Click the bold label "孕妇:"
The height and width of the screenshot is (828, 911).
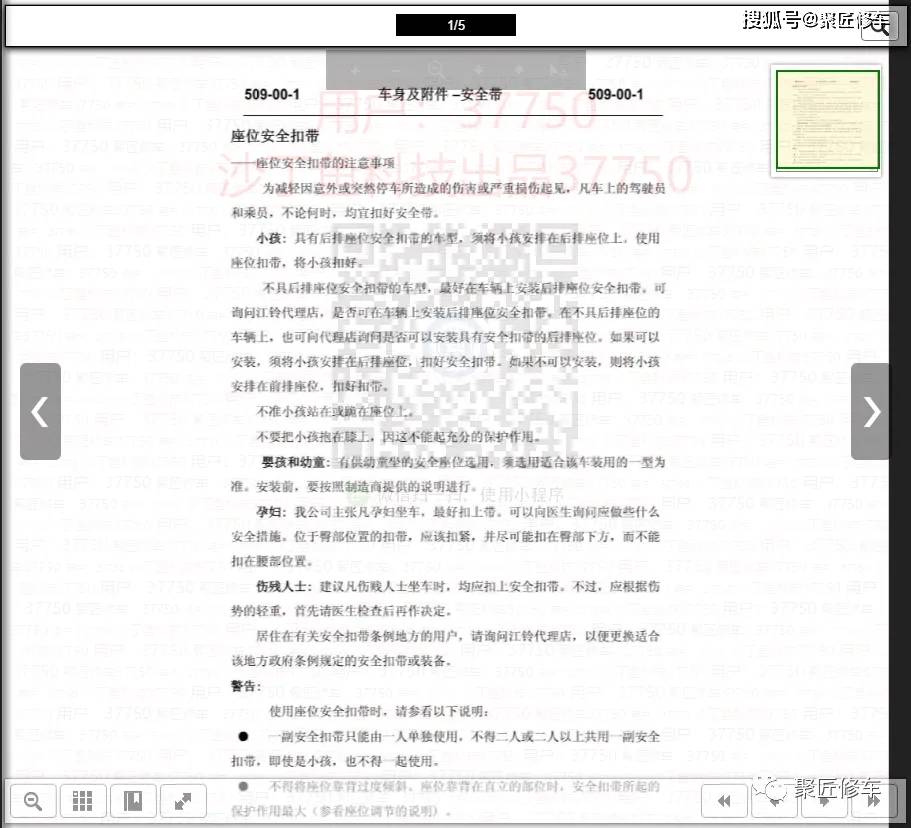271,512
